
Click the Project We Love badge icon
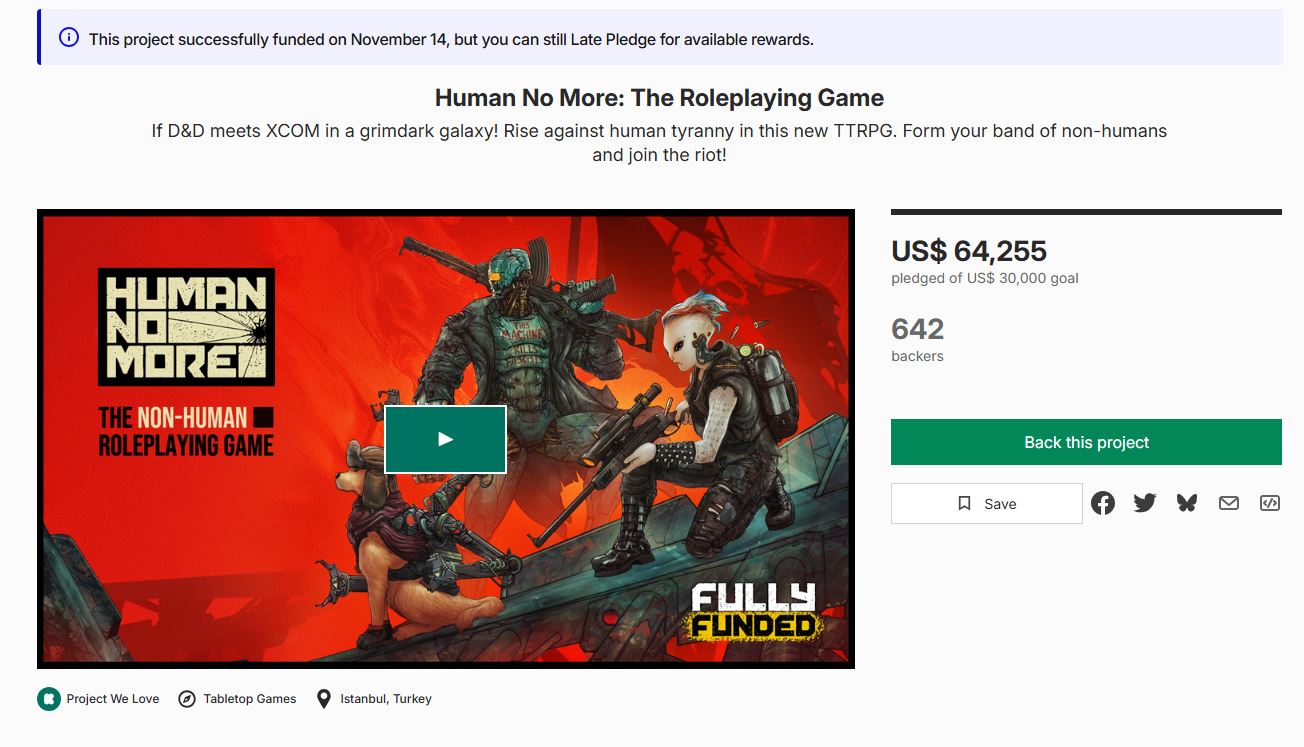49,699
